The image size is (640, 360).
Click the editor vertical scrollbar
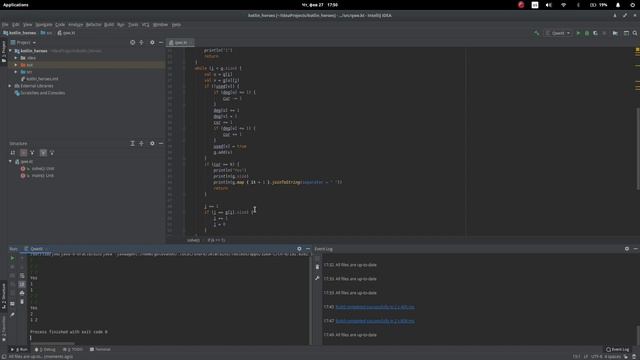pos(638,148)
